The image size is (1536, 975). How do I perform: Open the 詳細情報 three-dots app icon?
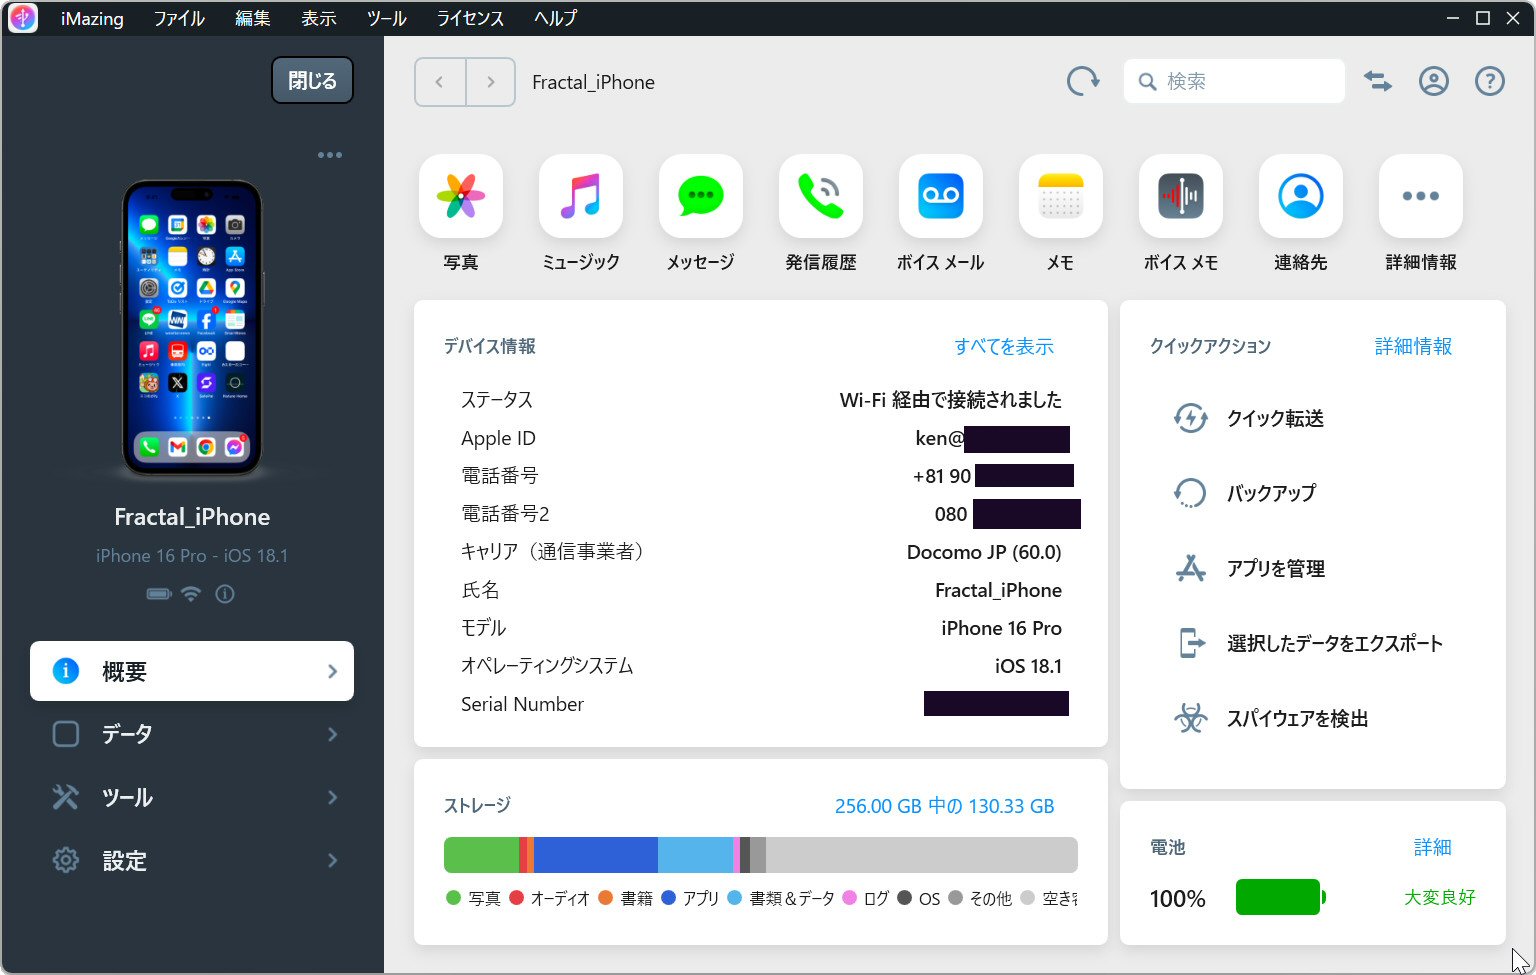click(x=1421, y=197)
